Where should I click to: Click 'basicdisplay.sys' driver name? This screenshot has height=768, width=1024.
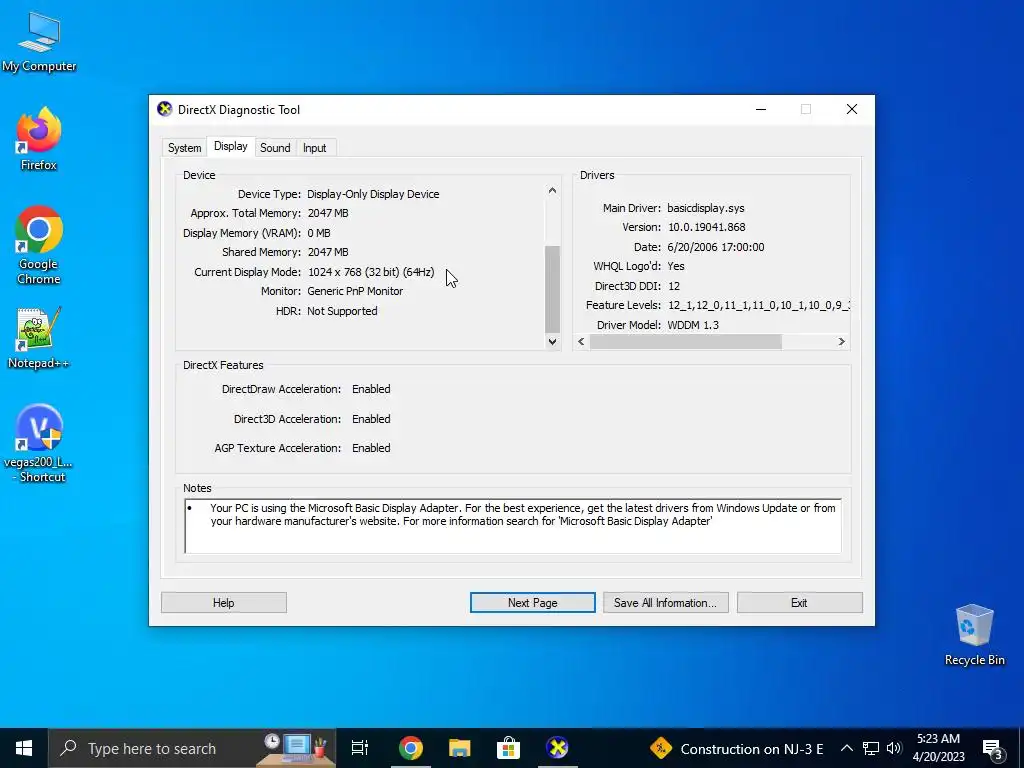coord(705,208)
